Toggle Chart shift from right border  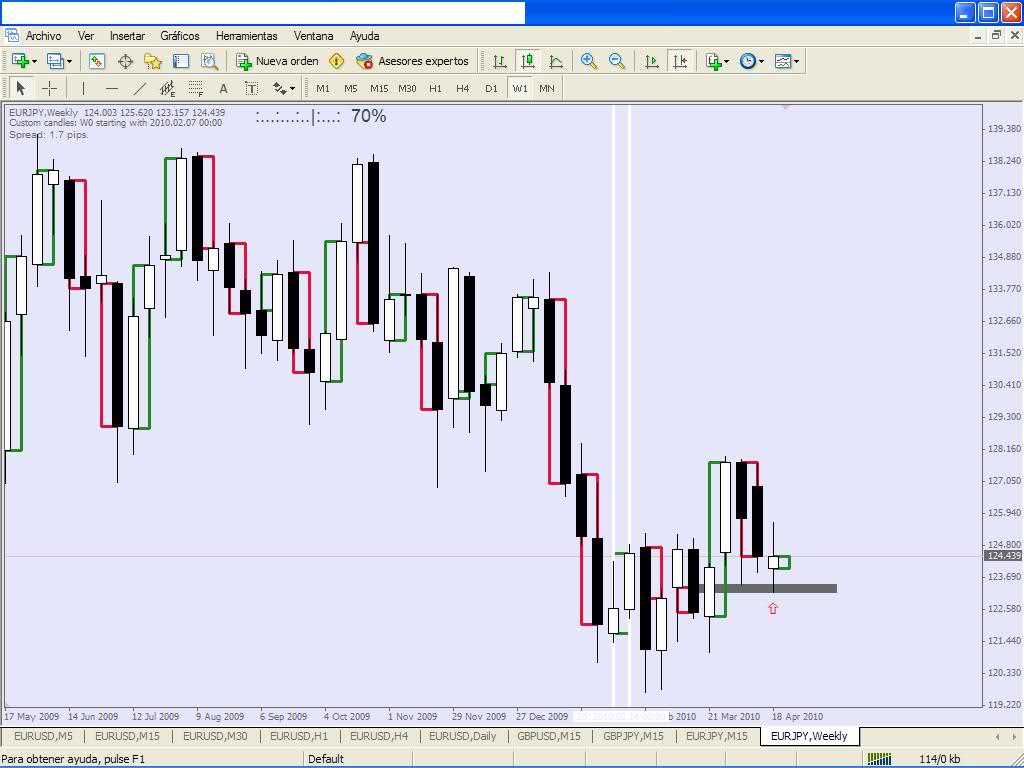coord(680,61)
